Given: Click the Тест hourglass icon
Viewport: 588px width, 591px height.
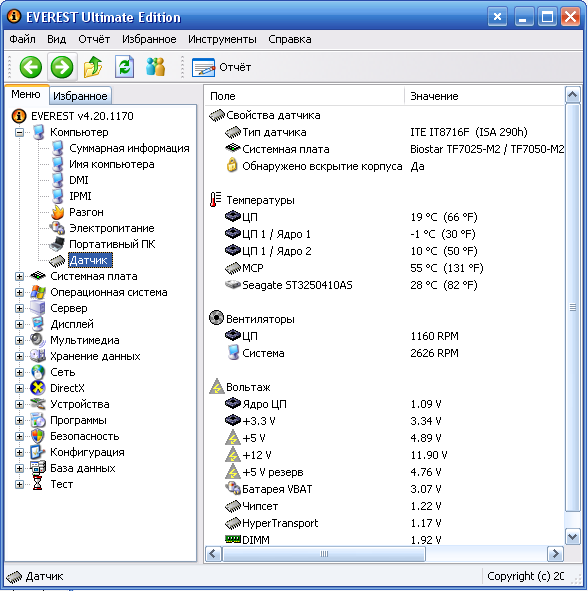Looking at the screenshot, I should coord(38,484).
